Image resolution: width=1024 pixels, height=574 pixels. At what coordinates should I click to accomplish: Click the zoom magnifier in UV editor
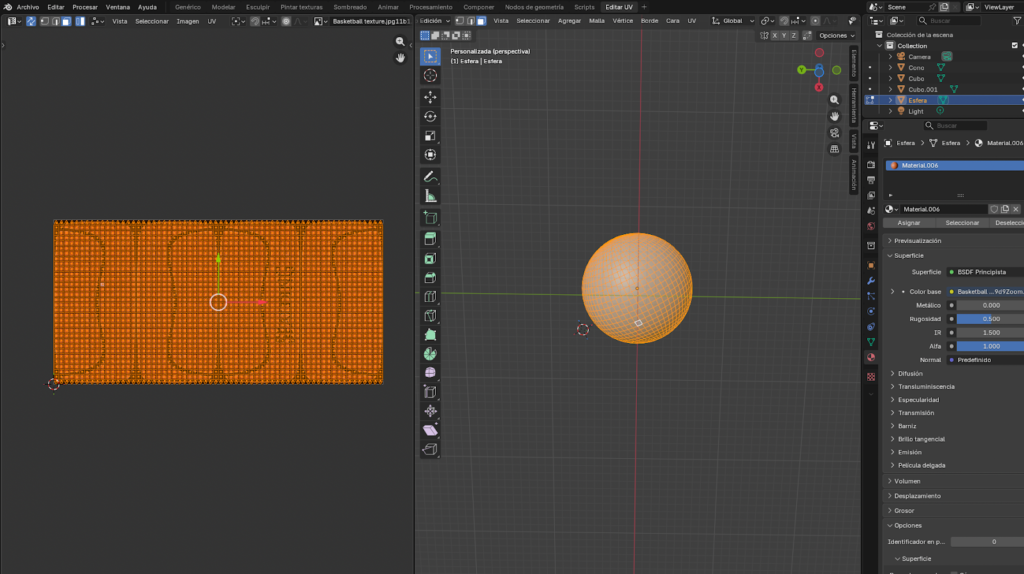400,42
